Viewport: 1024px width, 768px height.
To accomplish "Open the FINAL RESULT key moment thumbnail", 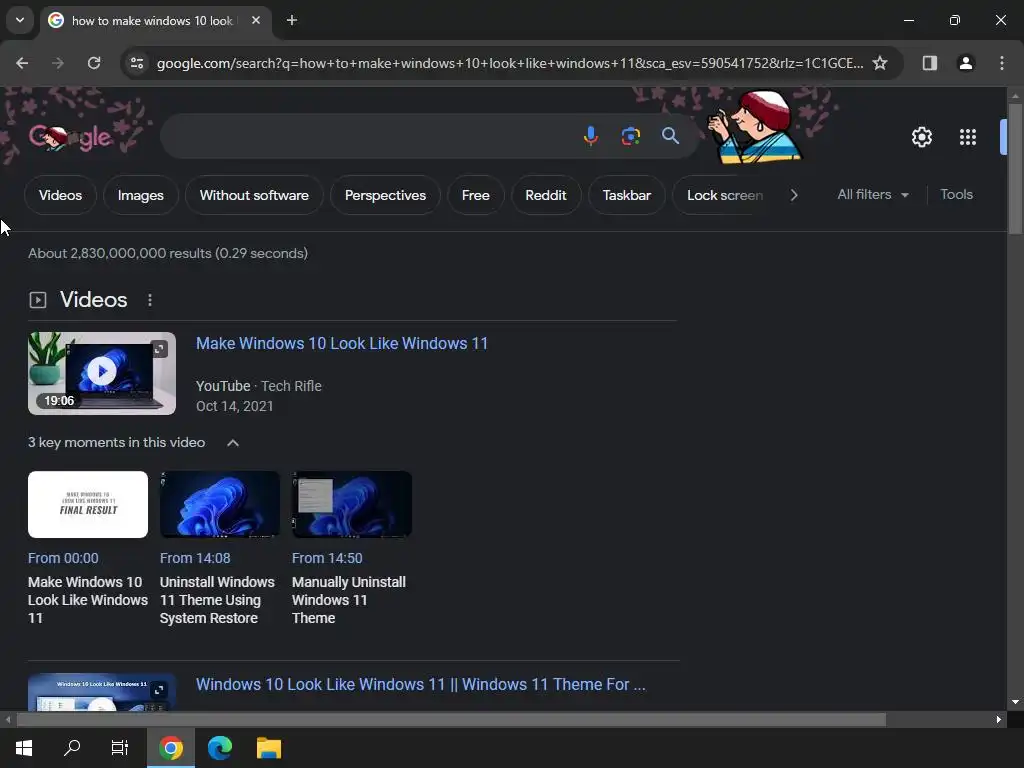I will pos(88,504).
